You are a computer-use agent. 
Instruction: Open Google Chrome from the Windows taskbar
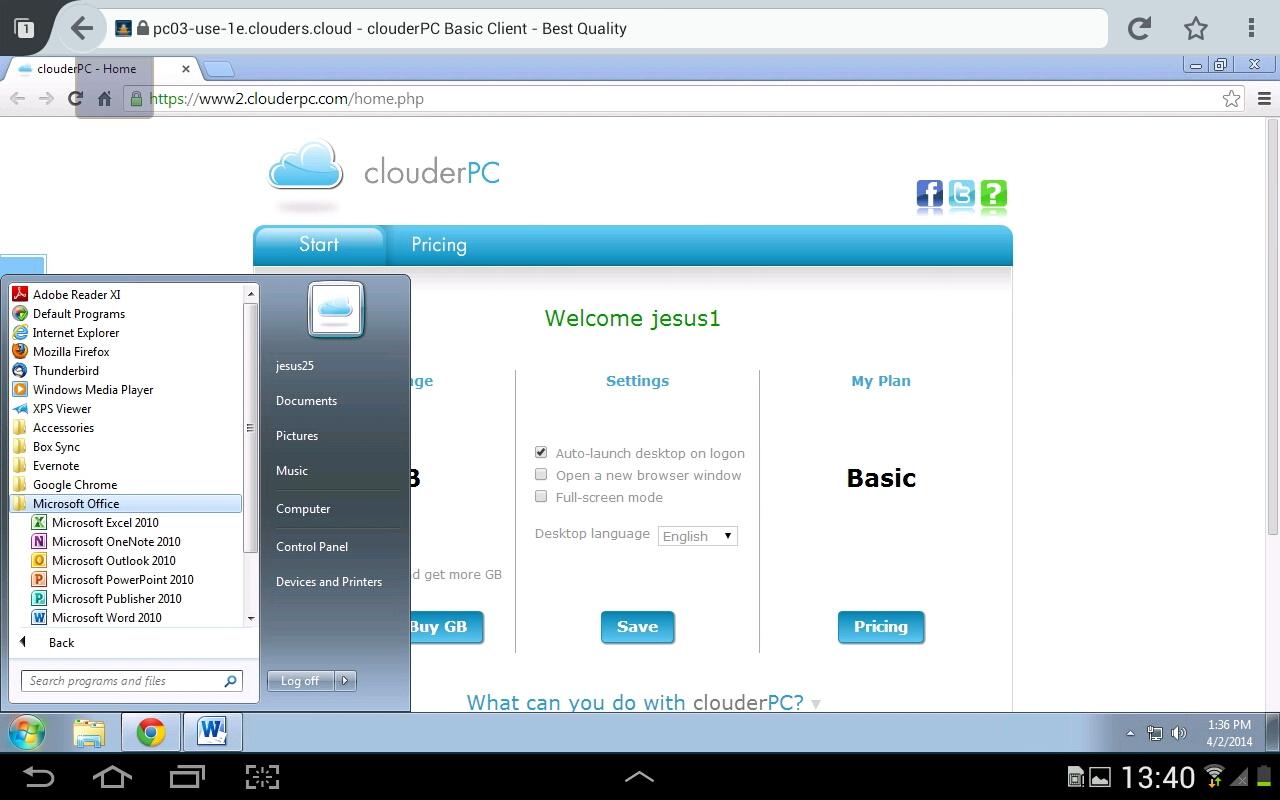150,731
